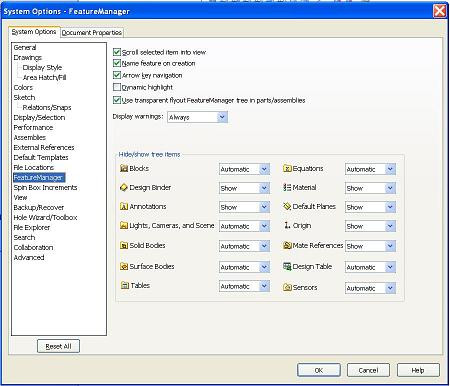Open the Tables visibility dropdown
This screenshot has width=450, height=386.
tap(244, 286)
